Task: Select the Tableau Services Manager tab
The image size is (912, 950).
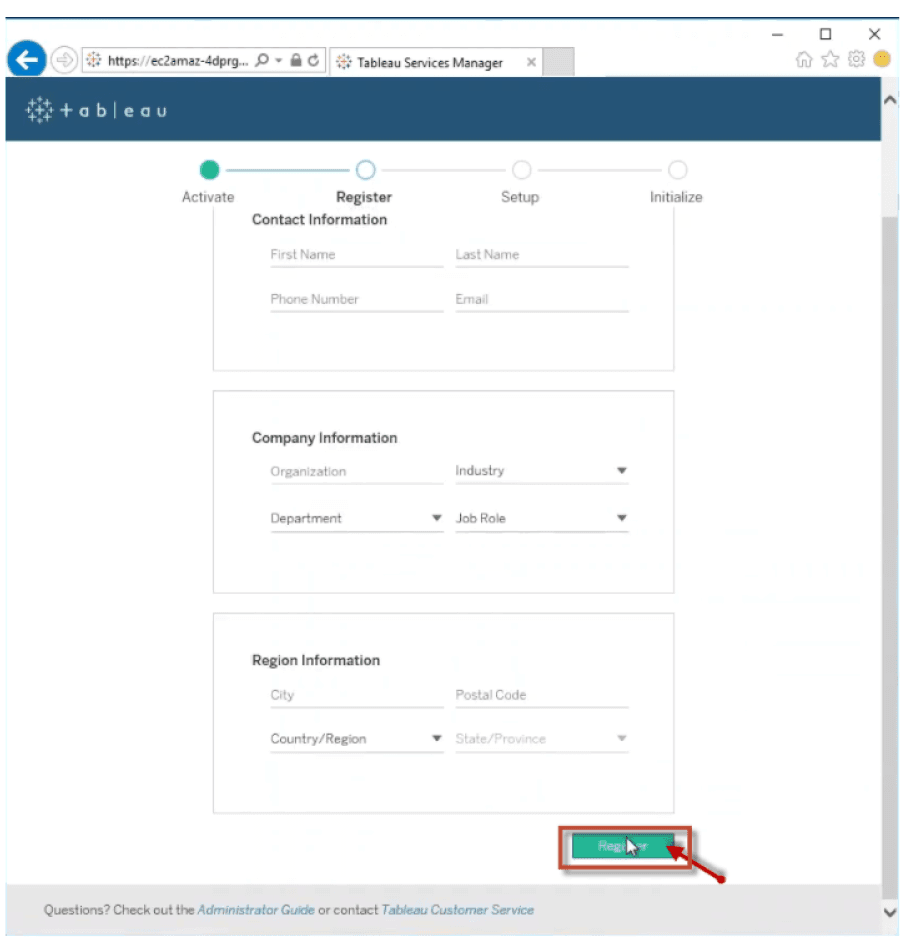Action: [x=429, y=62]
